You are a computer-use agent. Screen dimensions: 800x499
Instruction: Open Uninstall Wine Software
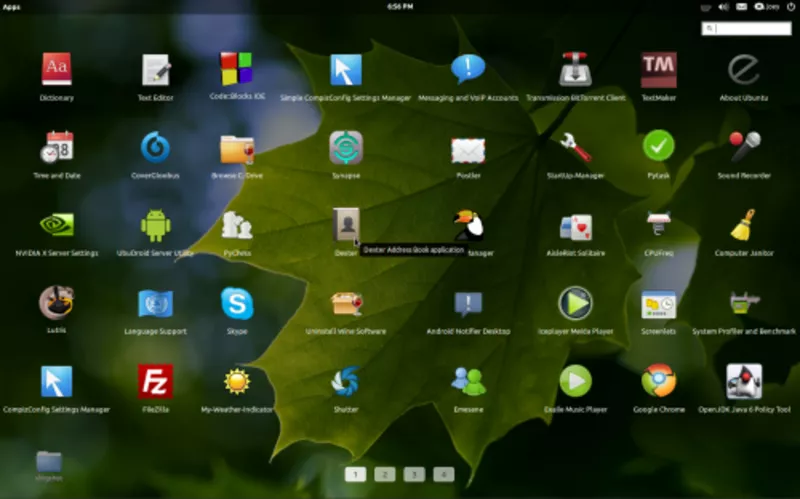coord(346,304)
